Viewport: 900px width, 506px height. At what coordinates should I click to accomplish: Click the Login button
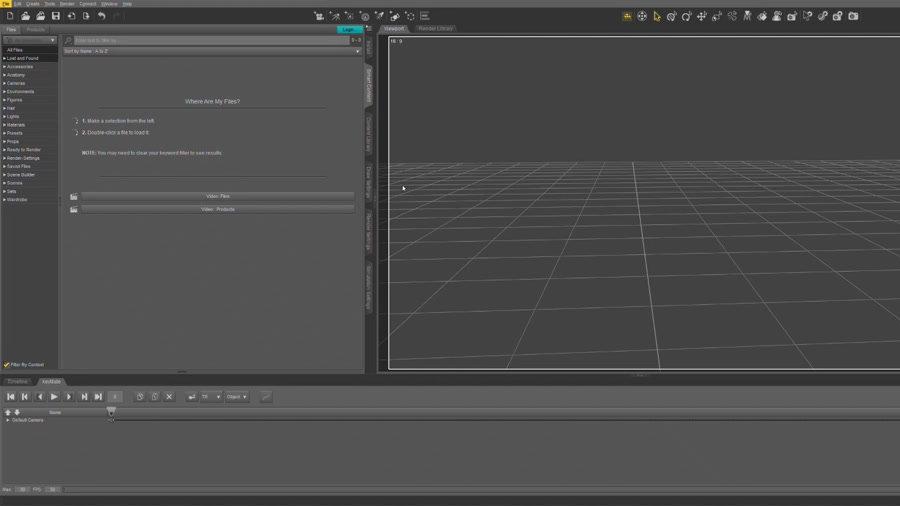pyautogui.click(x=348, y=30)
